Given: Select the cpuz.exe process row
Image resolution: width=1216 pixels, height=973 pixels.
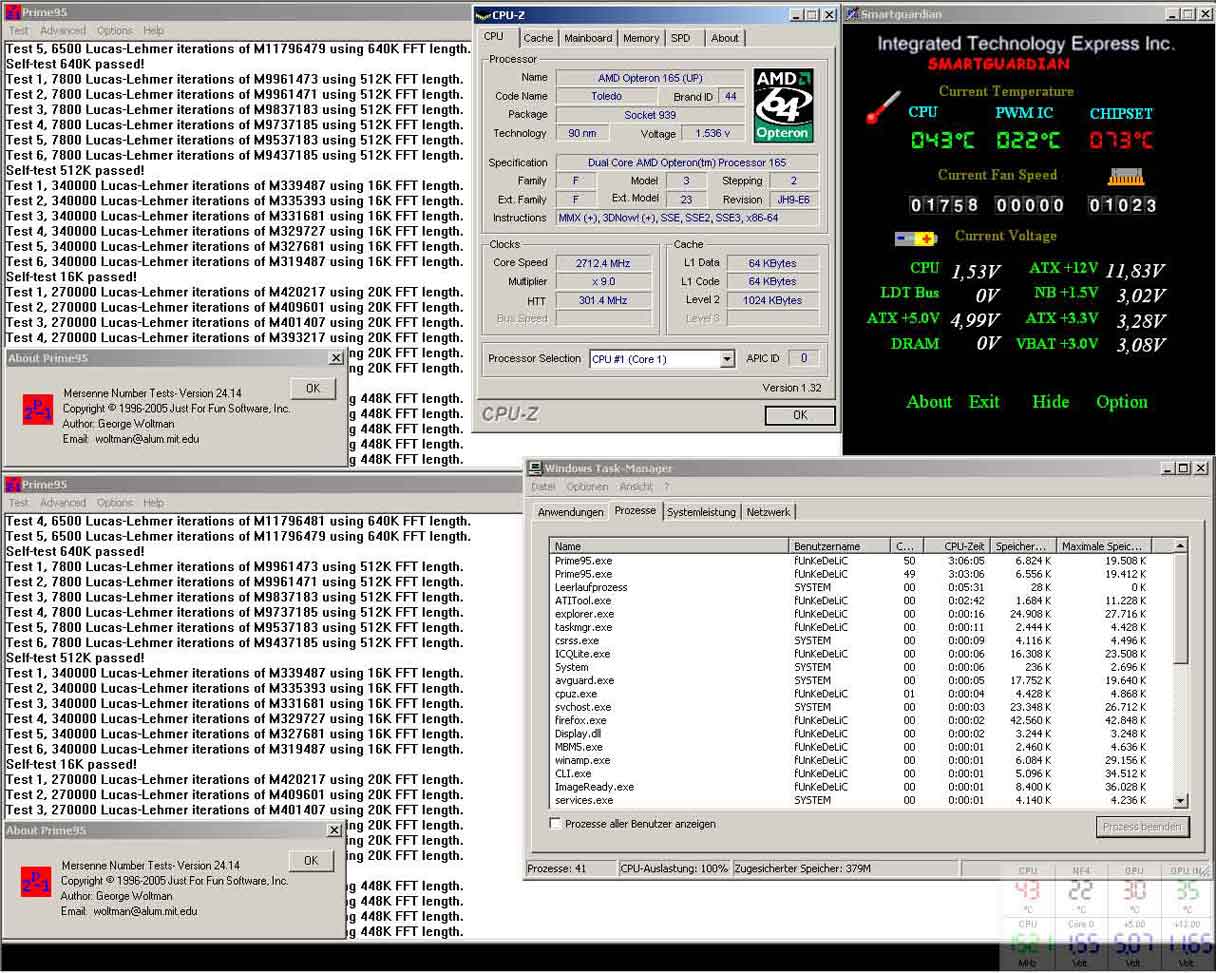Looking at the screenshot, I should click(x=862, y=694).
